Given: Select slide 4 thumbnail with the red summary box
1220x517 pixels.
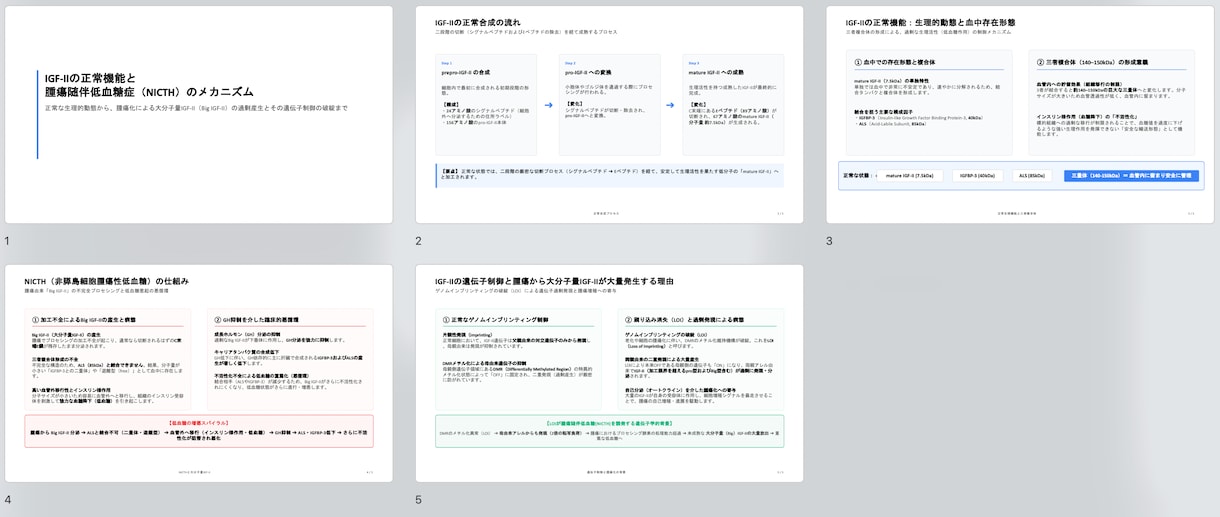Looking at the screenshot, I should point(199,374).
